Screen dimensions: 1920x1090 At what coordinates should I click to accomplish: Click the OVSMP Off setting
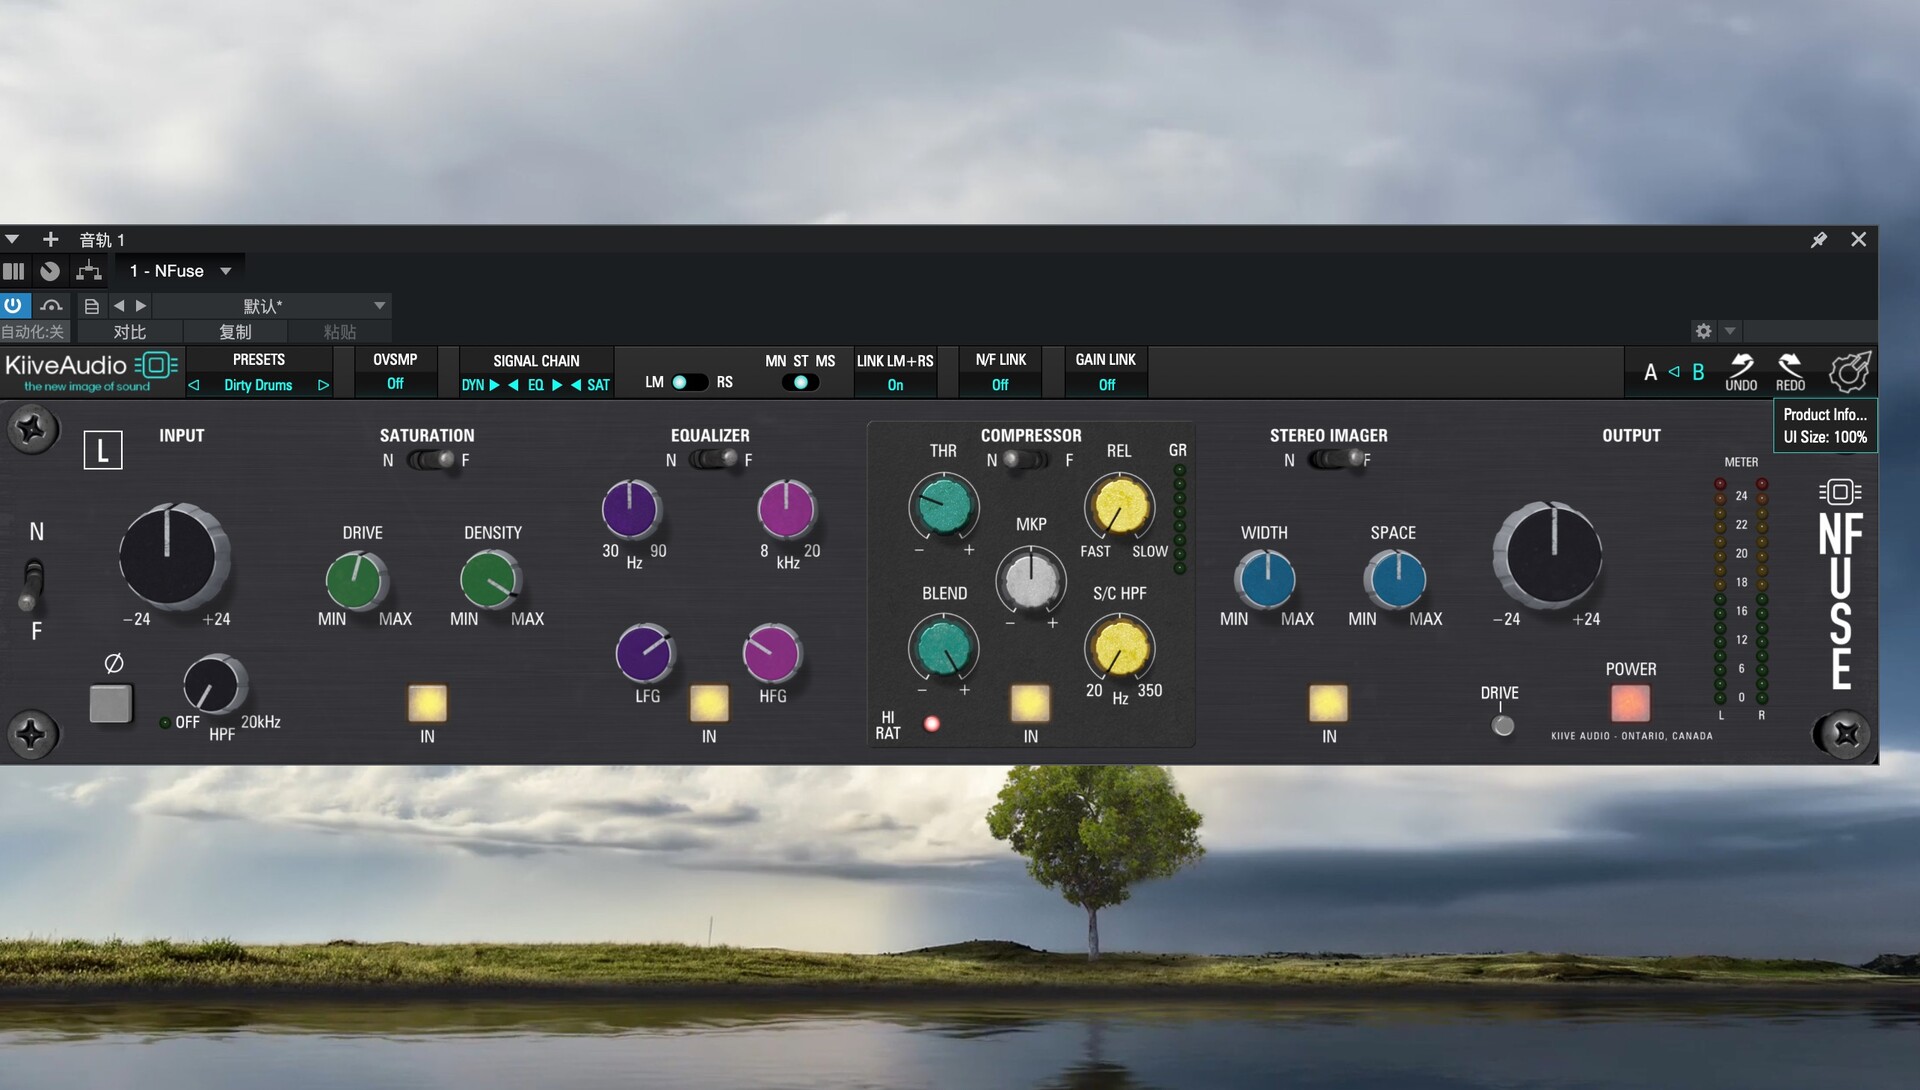pos(395,384)
